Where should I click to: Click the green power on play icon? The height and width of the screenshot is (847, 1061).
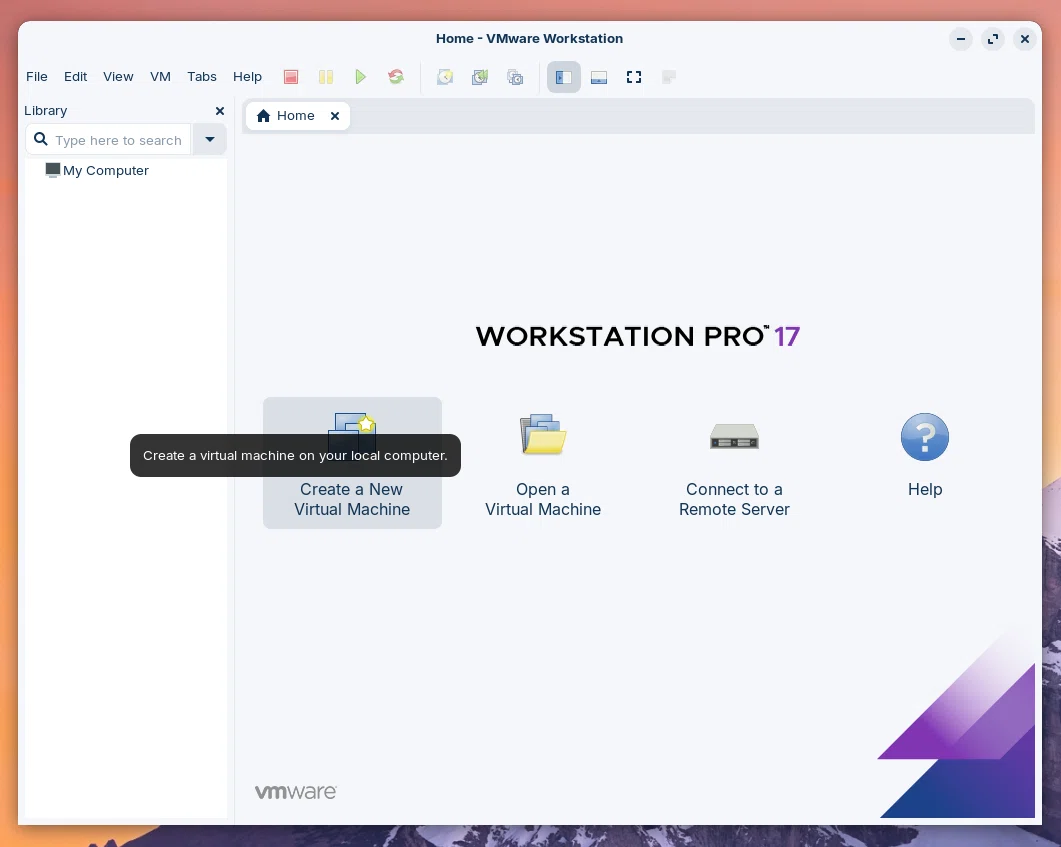coord(361,77)
